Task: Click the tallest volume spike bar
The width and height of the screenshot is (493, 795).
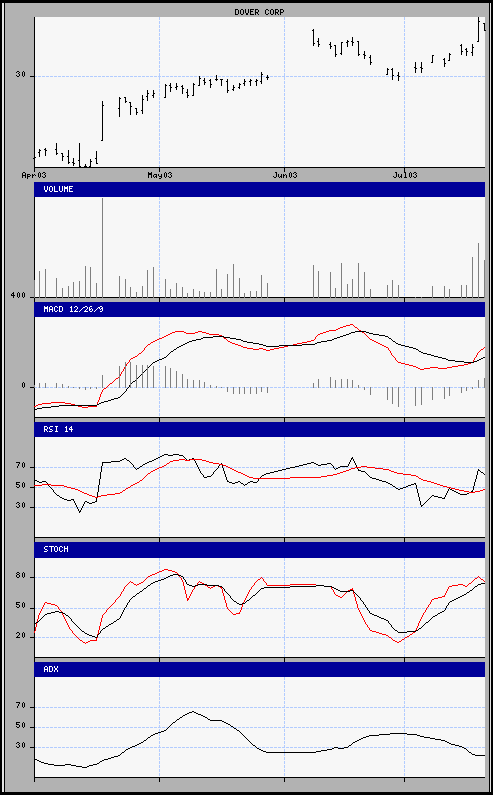Action: (x=102, y=247)
